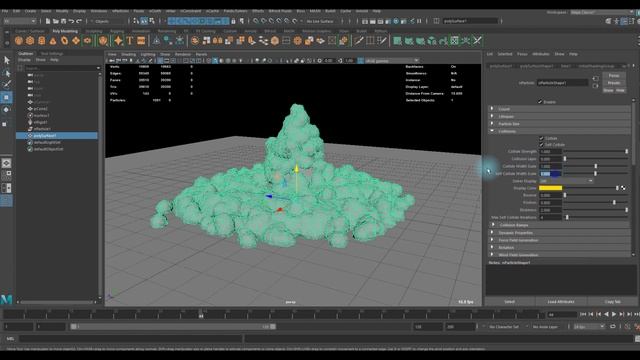Click the Save Scene icon
This screenshot has width=640, height=360.
[x=63, y=21]
